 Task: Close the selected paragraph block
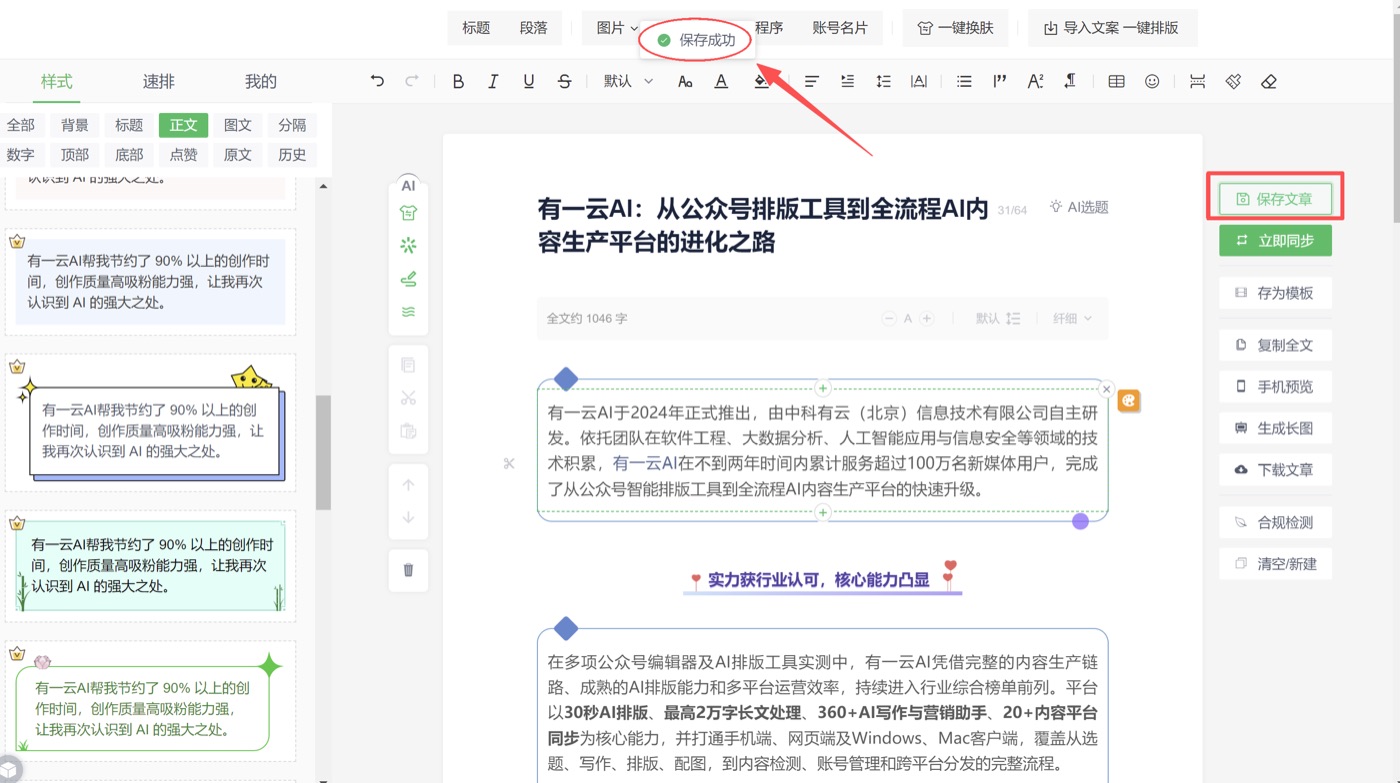1106,389
